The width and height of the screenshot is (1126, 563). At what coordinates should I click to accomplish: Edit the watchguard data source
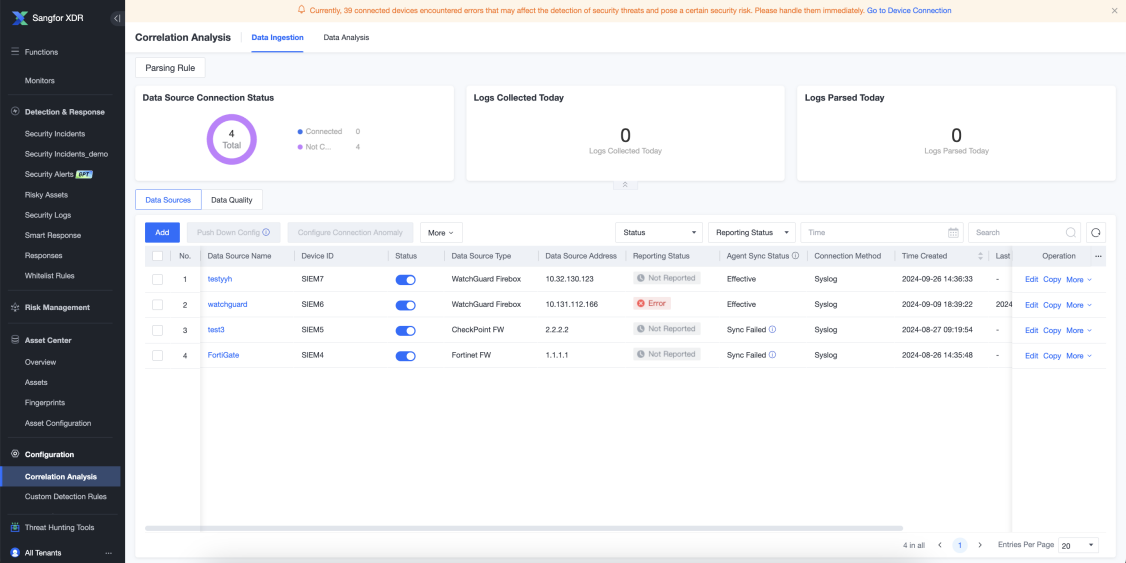[x=1031, y=305]
